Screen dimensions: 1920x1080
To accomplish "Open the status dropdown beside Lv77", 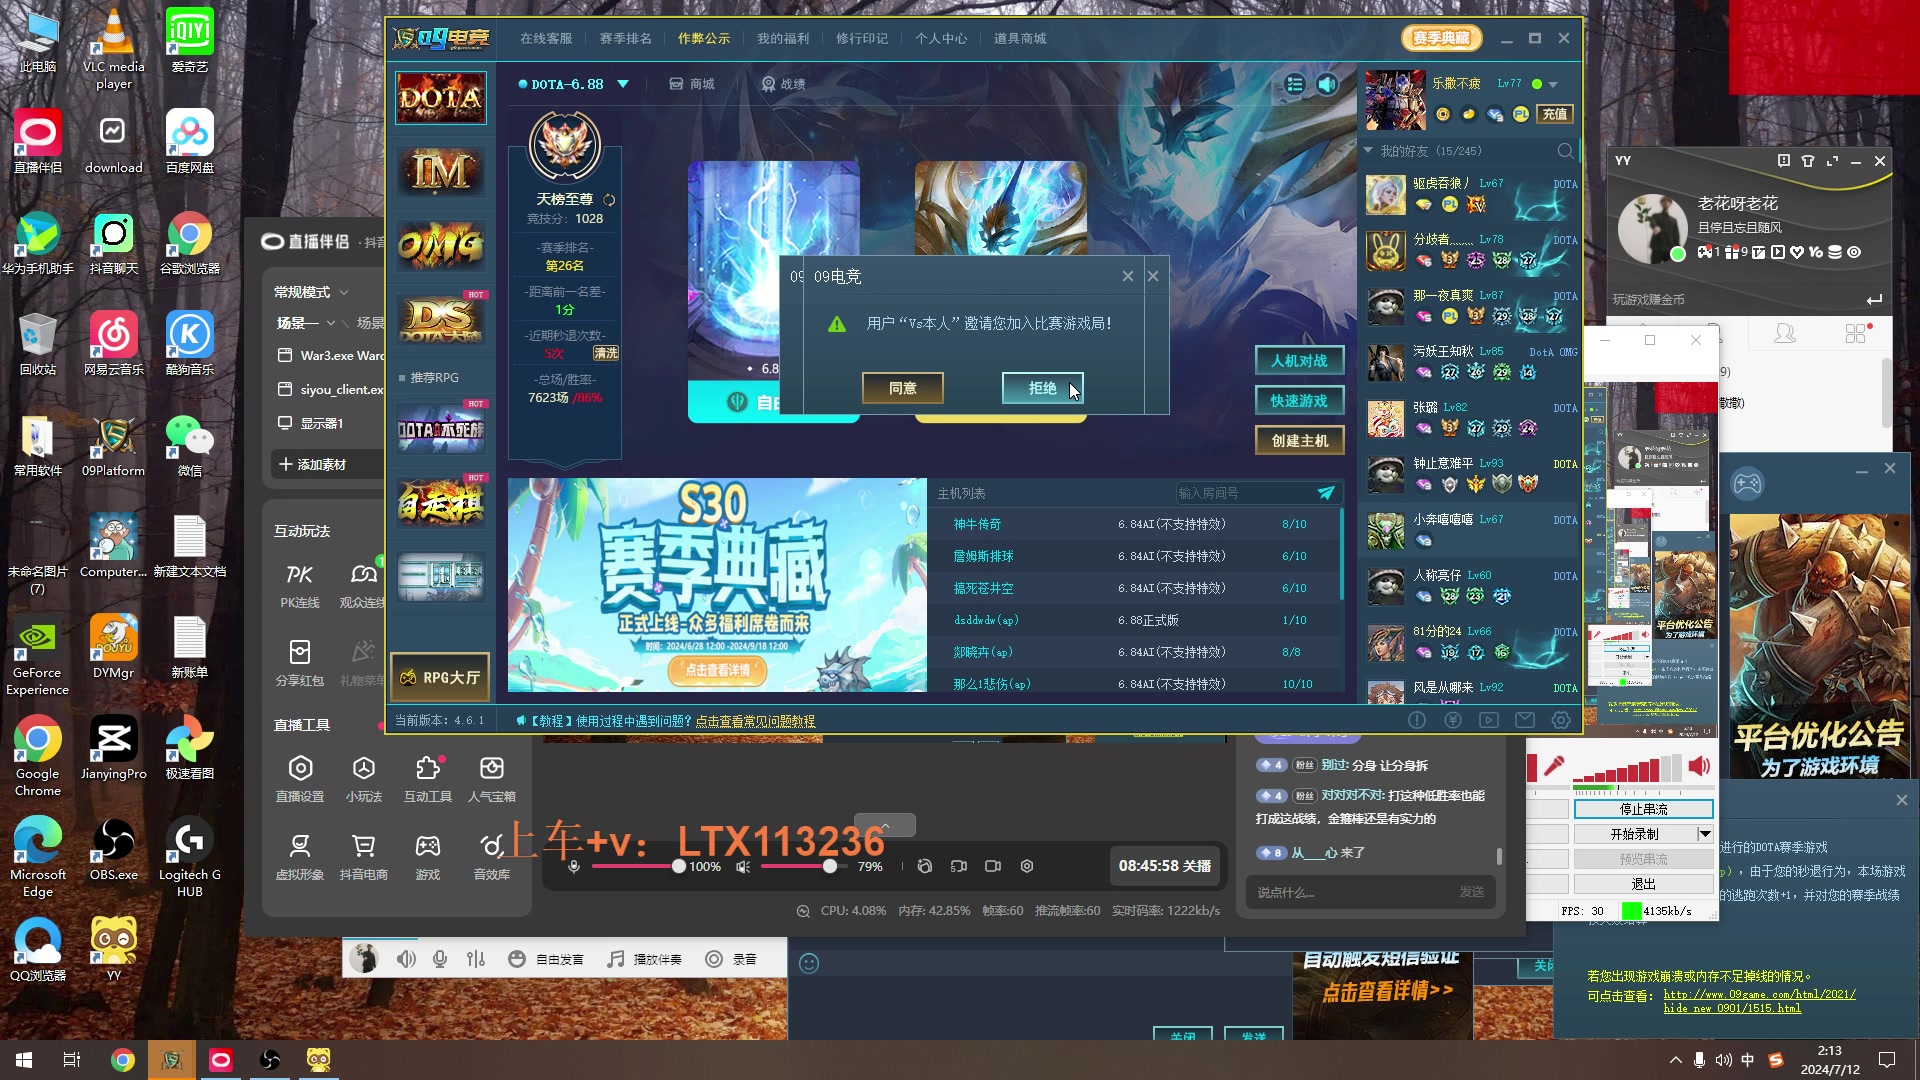I will click(1553, 85).
